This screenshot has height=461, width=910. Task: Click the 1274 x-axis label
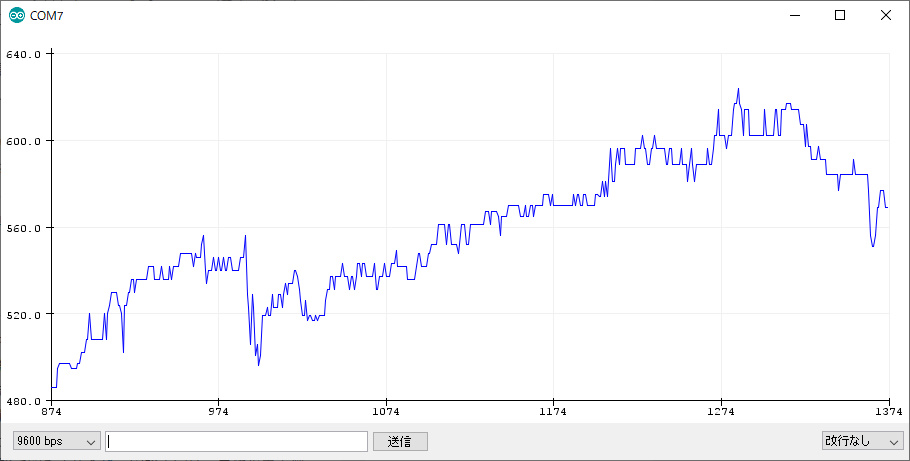tap(721, 412)
